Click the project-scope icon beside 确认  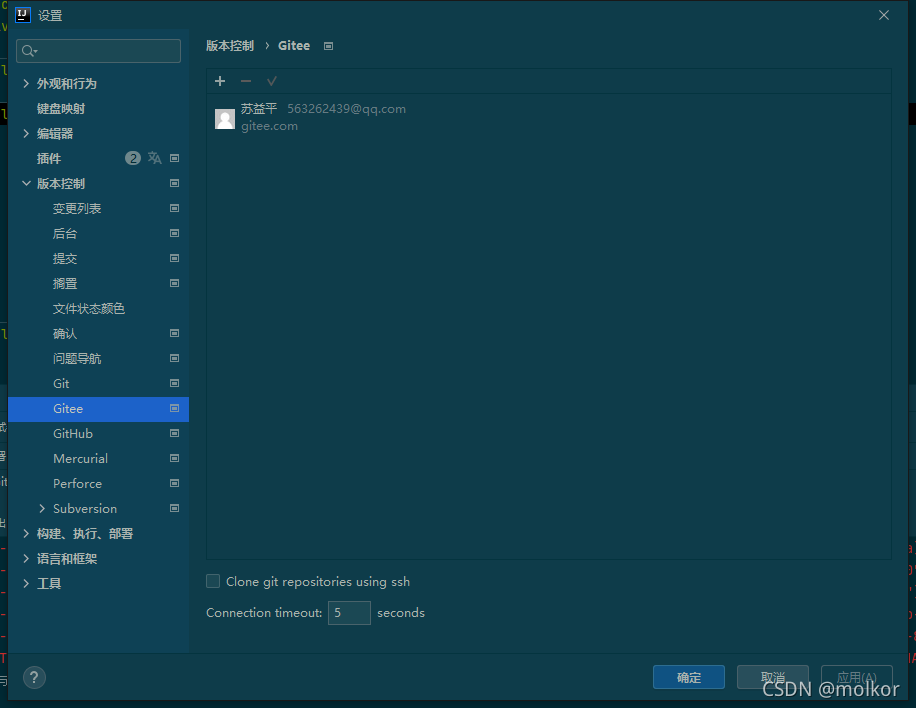(174, 334)
